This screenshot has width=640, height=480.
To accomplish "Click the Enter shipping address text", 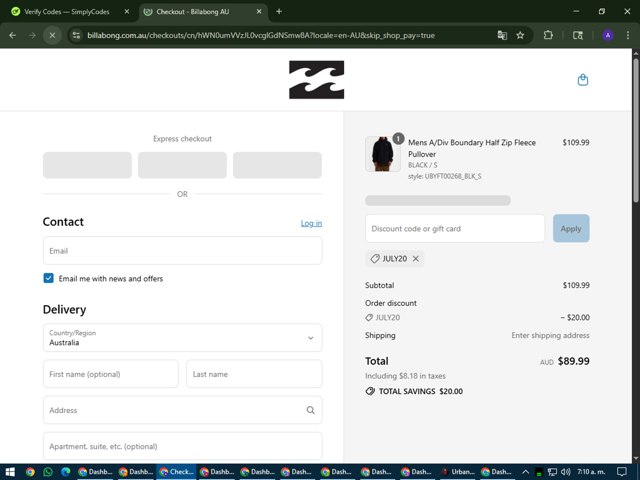I will tap(551, 336).
